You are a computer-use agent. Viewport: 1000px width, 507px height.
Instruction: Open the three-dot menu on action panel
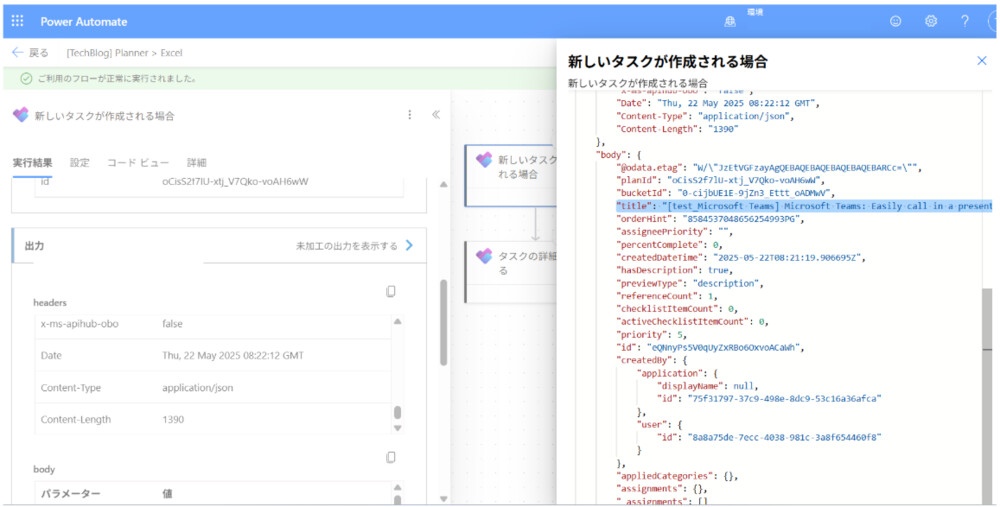pos(409,115)
